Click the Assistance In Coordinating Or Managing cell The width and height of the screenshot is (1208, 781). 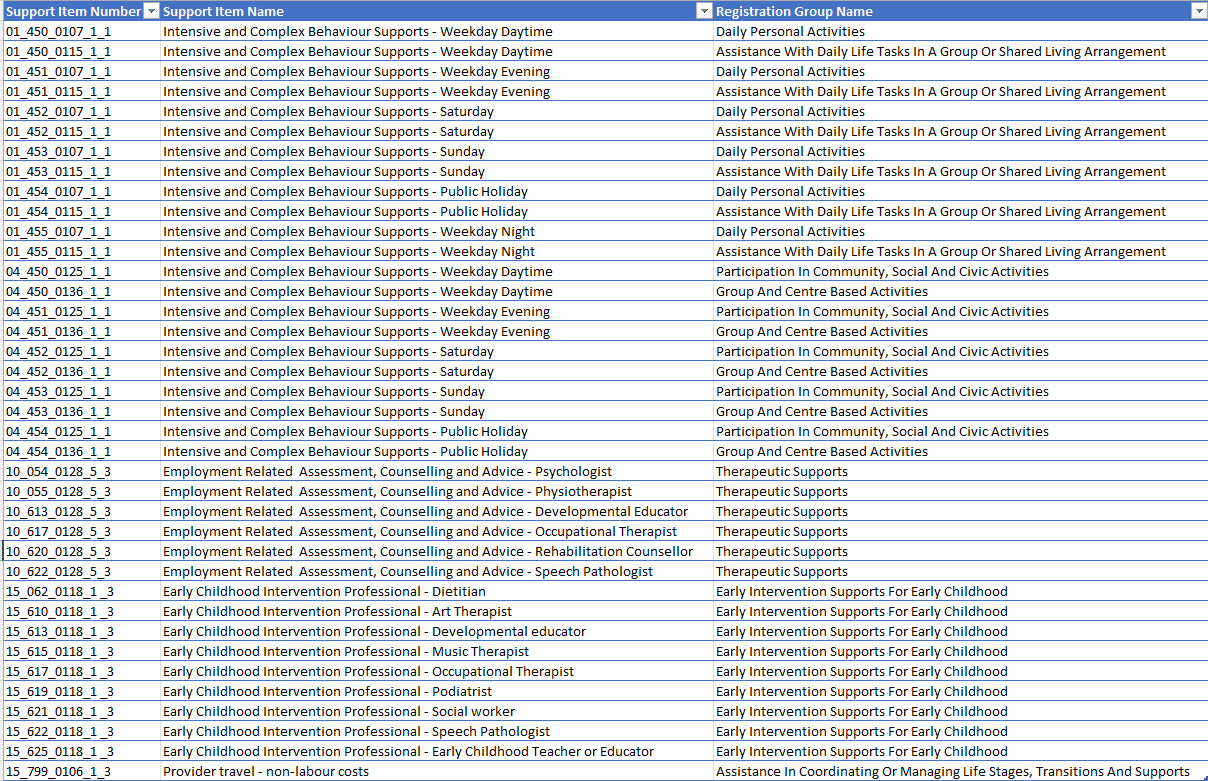coord(960,771)
